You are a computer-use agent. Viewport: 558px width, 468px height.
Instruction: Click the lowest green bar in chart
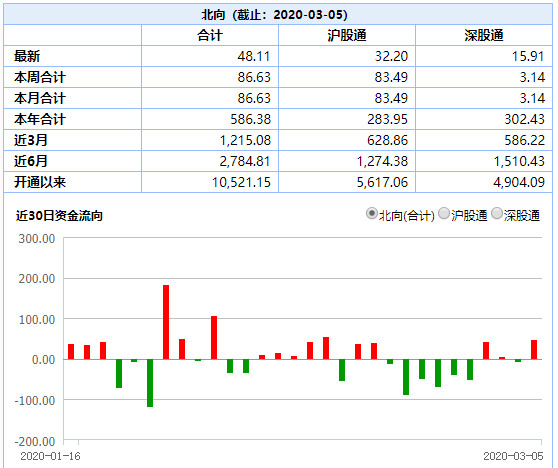(x=150, y=383)
